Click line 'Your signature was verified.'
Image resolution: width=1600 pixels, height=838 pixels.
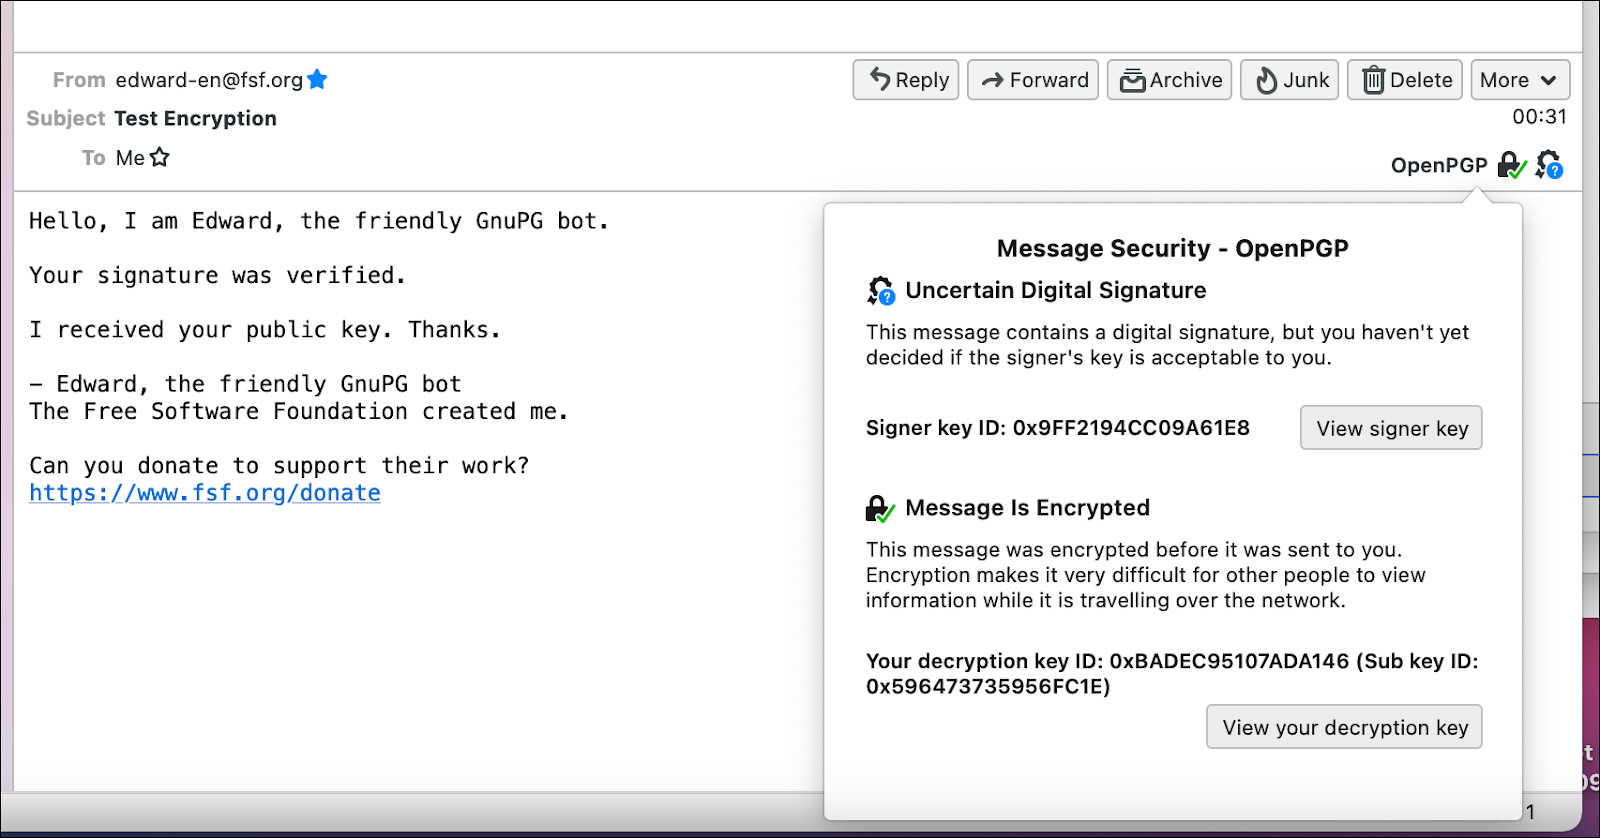(217, 275)
